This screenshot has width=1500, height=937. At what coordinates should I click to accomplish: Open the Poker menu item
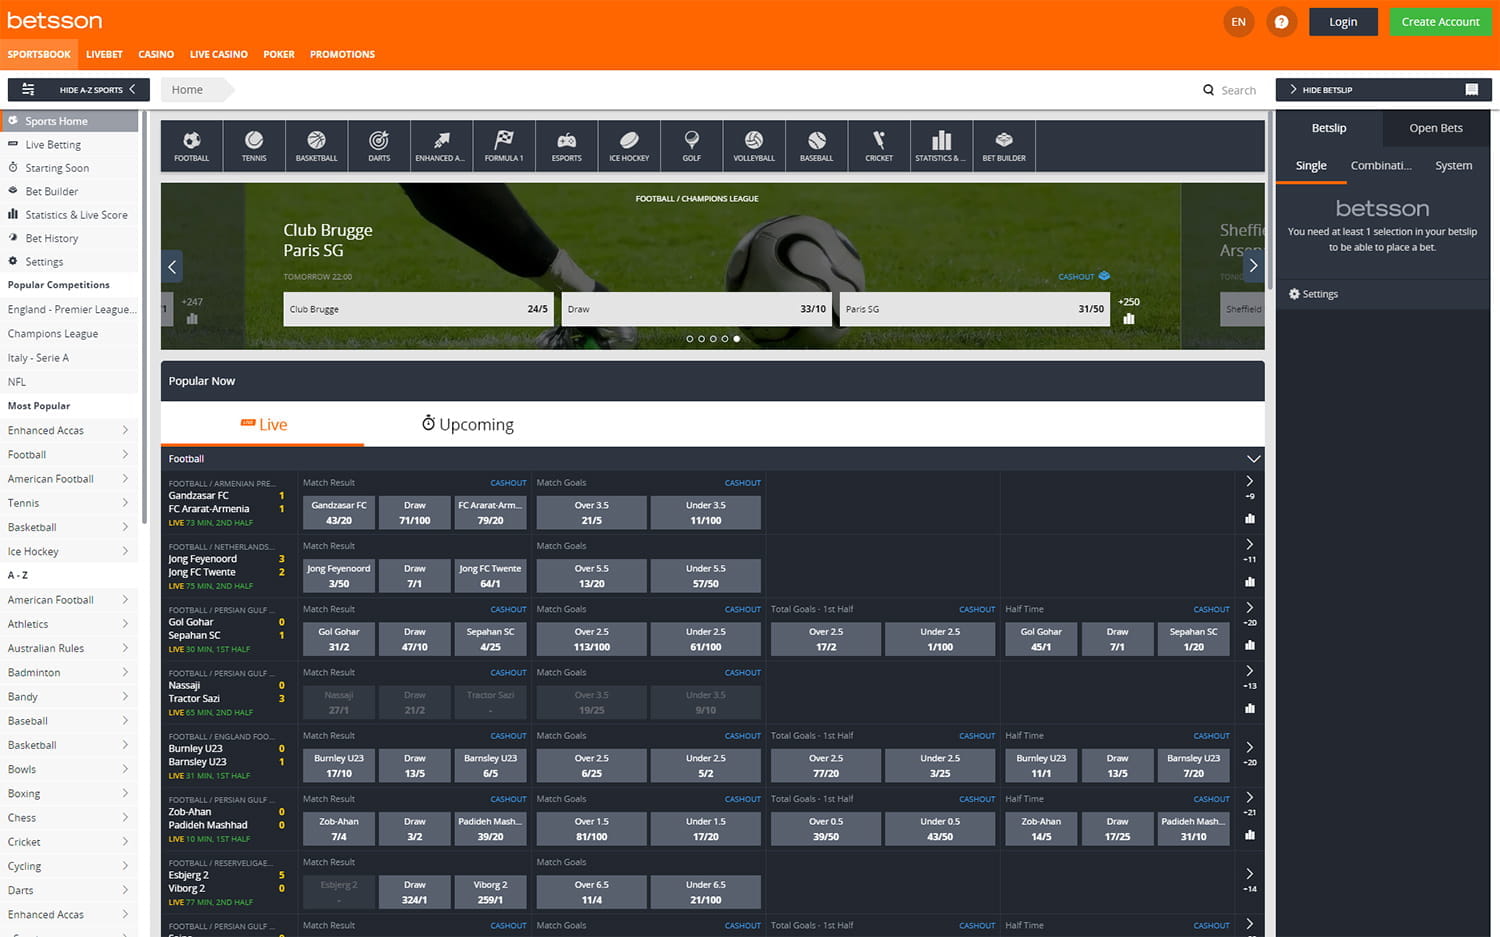[x=279, y=54]
